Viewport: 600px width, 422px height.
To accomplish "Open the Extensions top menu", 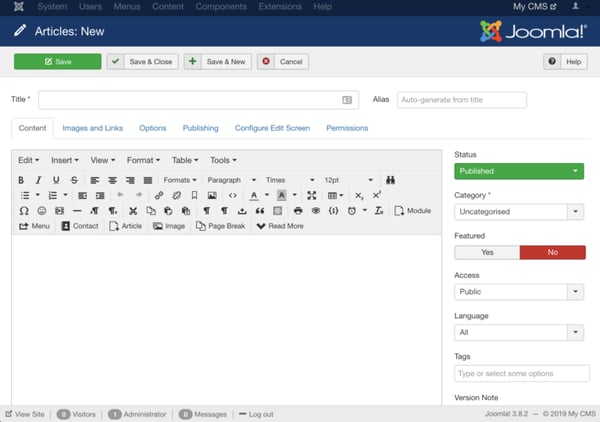I will [280, 7].
